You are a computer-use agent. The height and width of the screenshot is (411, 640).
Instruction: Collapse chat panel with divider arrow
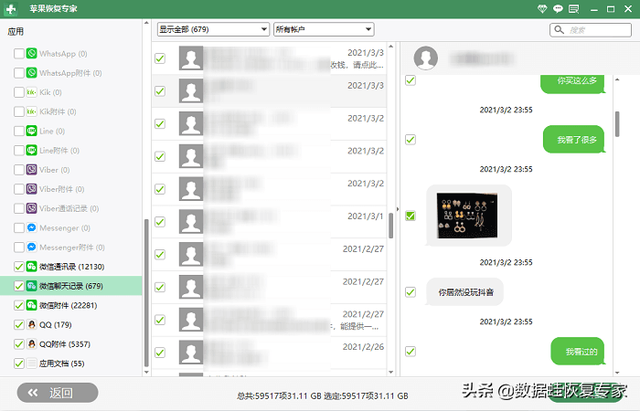click(x=398, y=209)
